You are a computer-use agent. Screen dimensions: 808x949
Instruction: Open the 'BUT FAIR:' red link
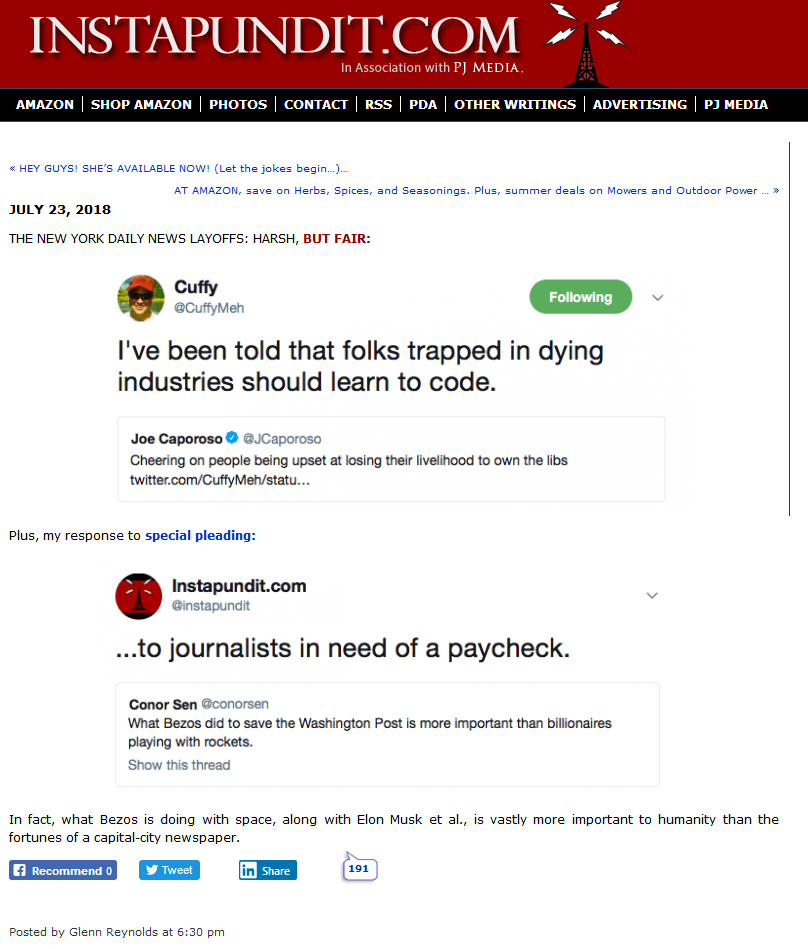[x=337, y=238]
